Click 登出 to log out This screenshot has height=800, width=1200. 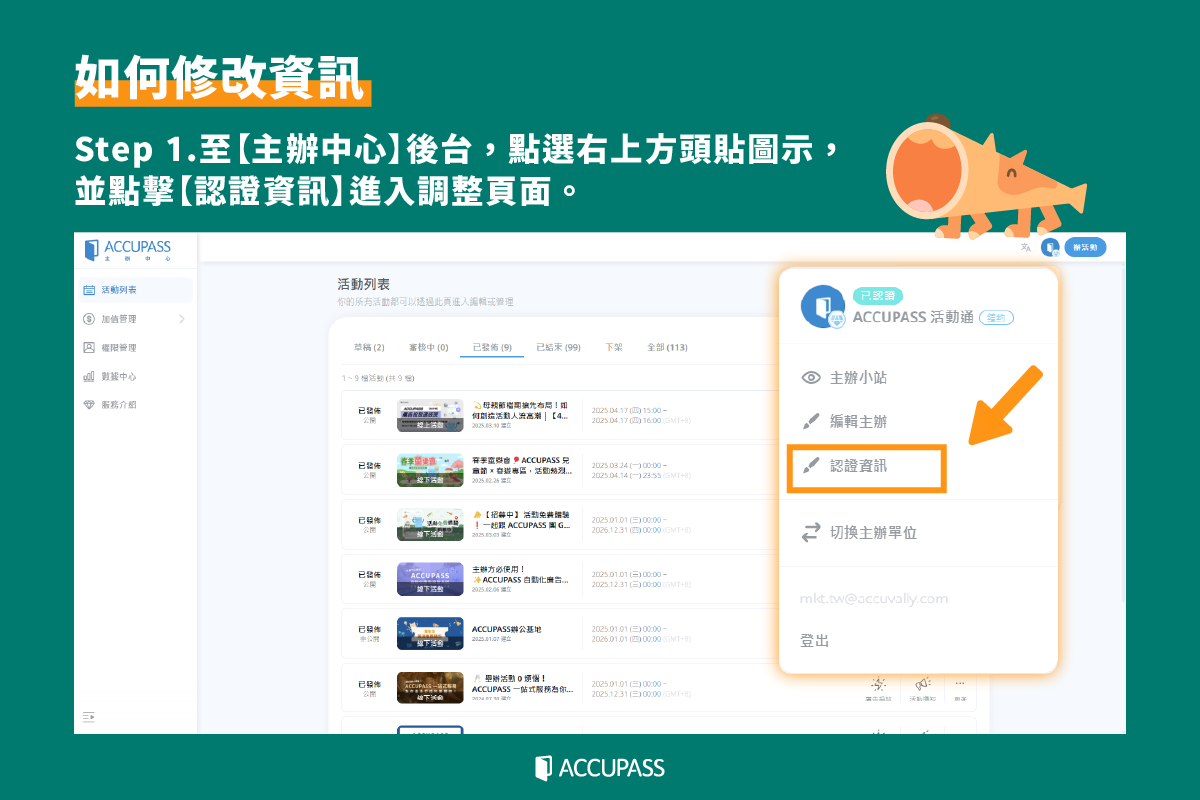coord(815,641)
